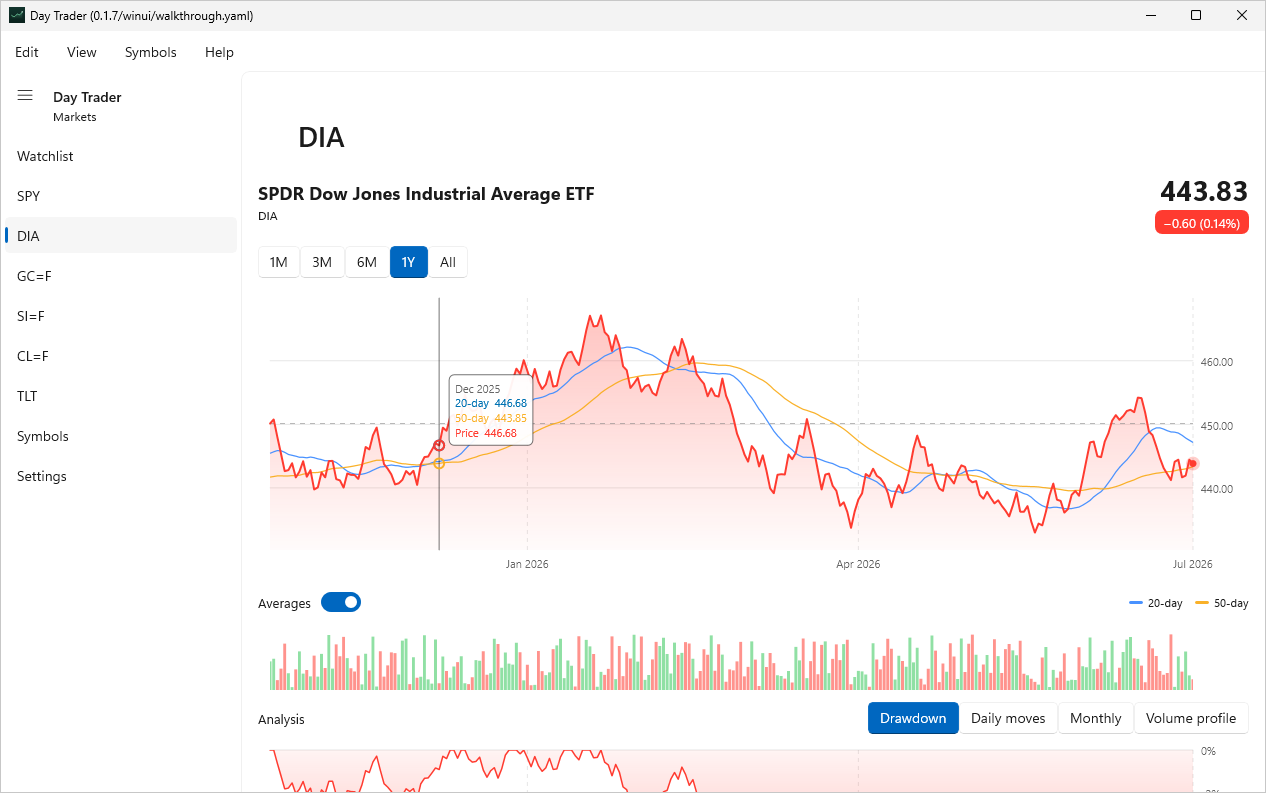1266x793 pixels.
Task: Click the Day Trader app icon in title bar
Action: 17,16
